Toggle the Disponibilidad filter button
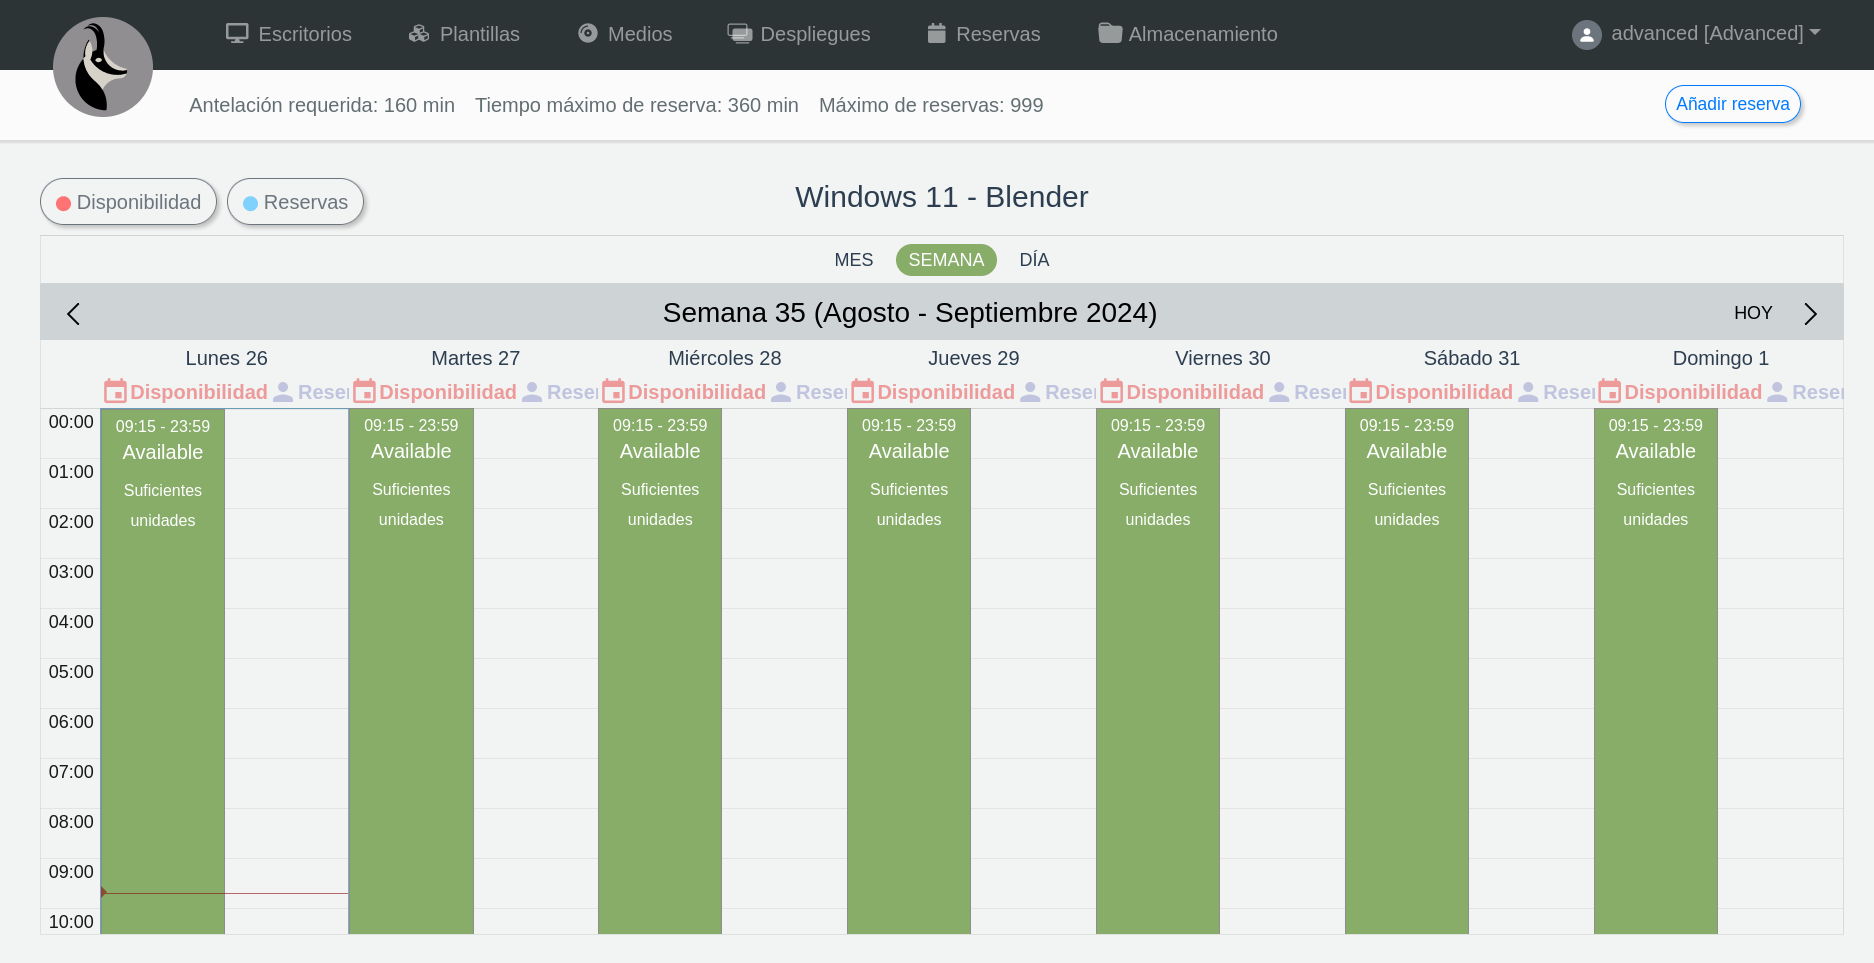The height and width of the screenshot is (963, 1874). (x=129, y=202)
